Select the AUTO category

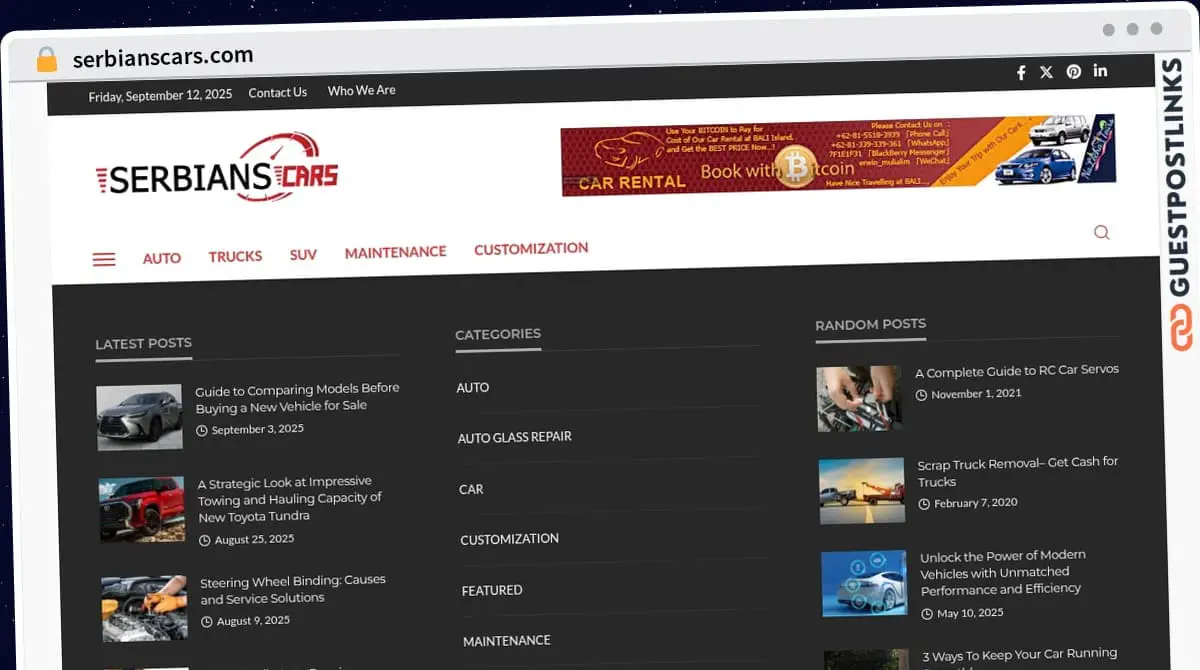tap(473, 387)
